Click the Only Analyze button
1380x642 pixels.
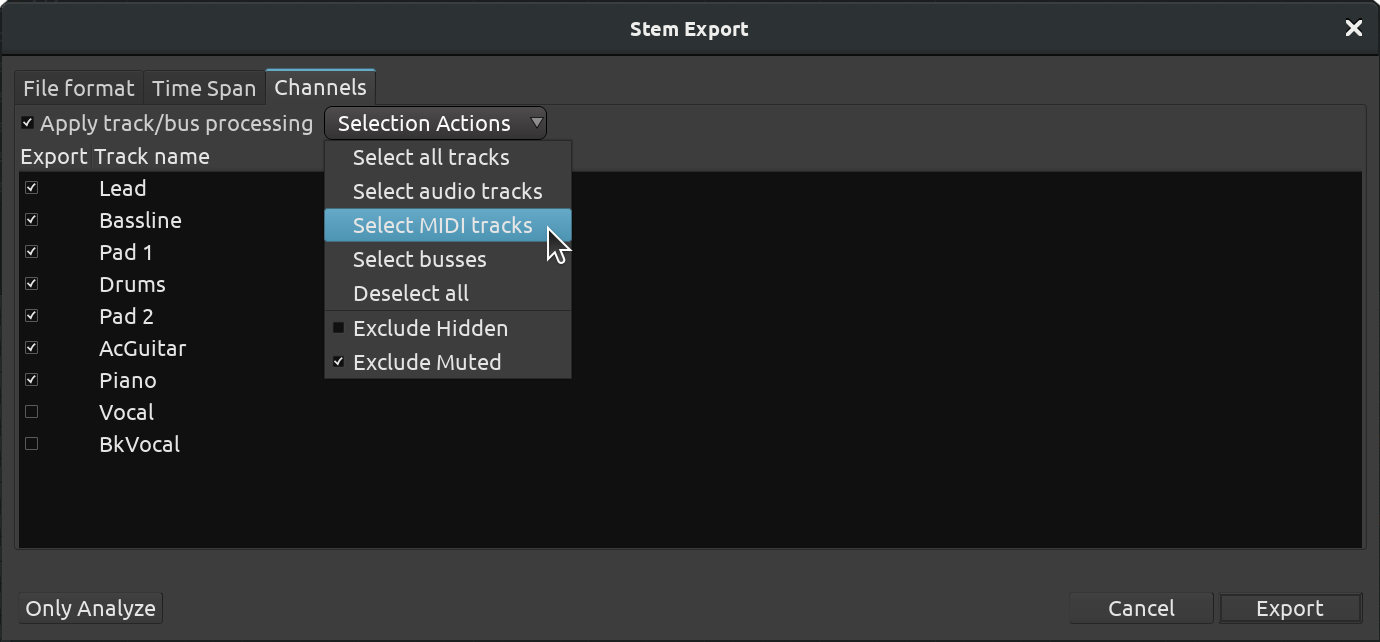pos(91,608)
